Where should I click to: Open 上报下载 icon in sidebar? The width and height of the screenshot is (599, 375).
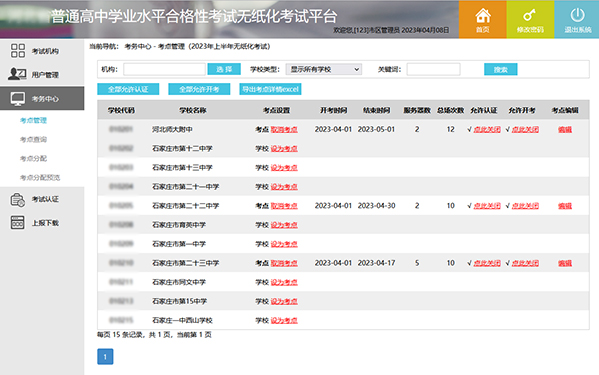point(18,223)
